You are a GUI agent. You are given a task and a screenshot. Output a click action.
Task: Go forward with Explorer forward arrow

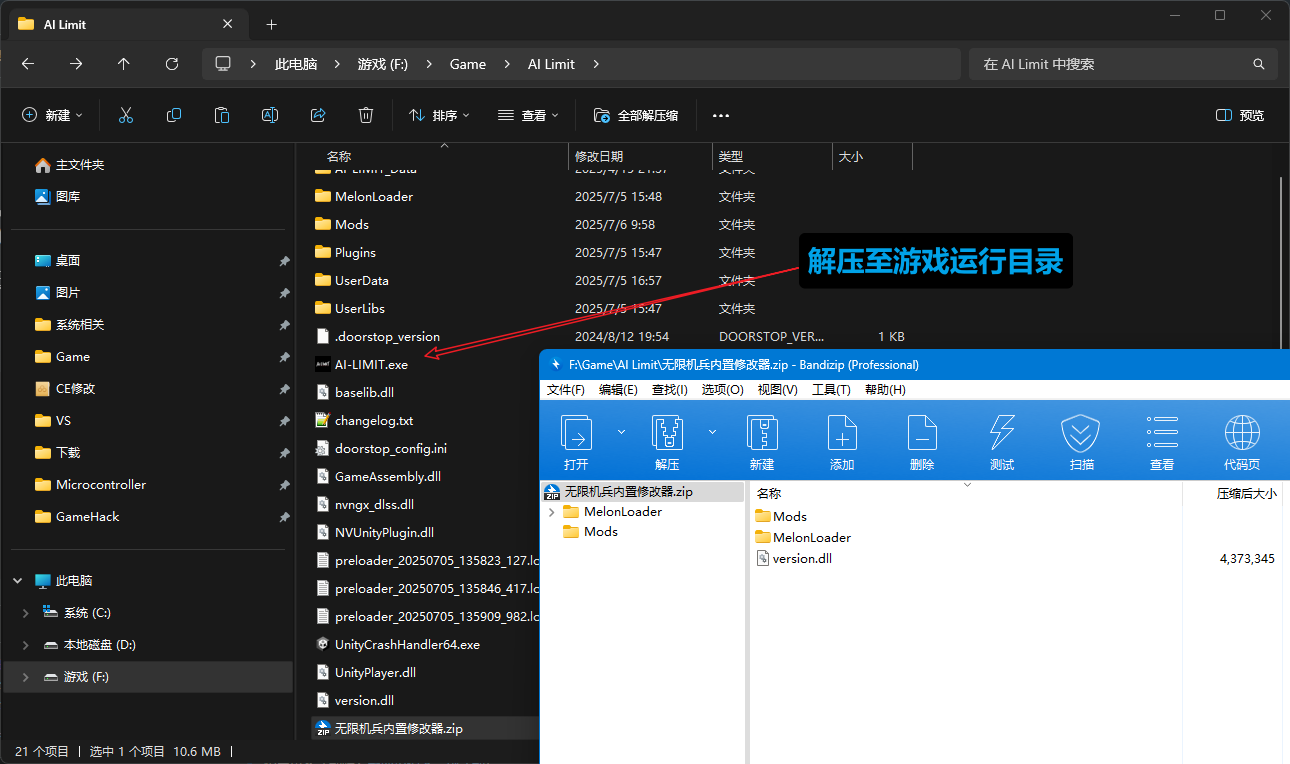76,64
